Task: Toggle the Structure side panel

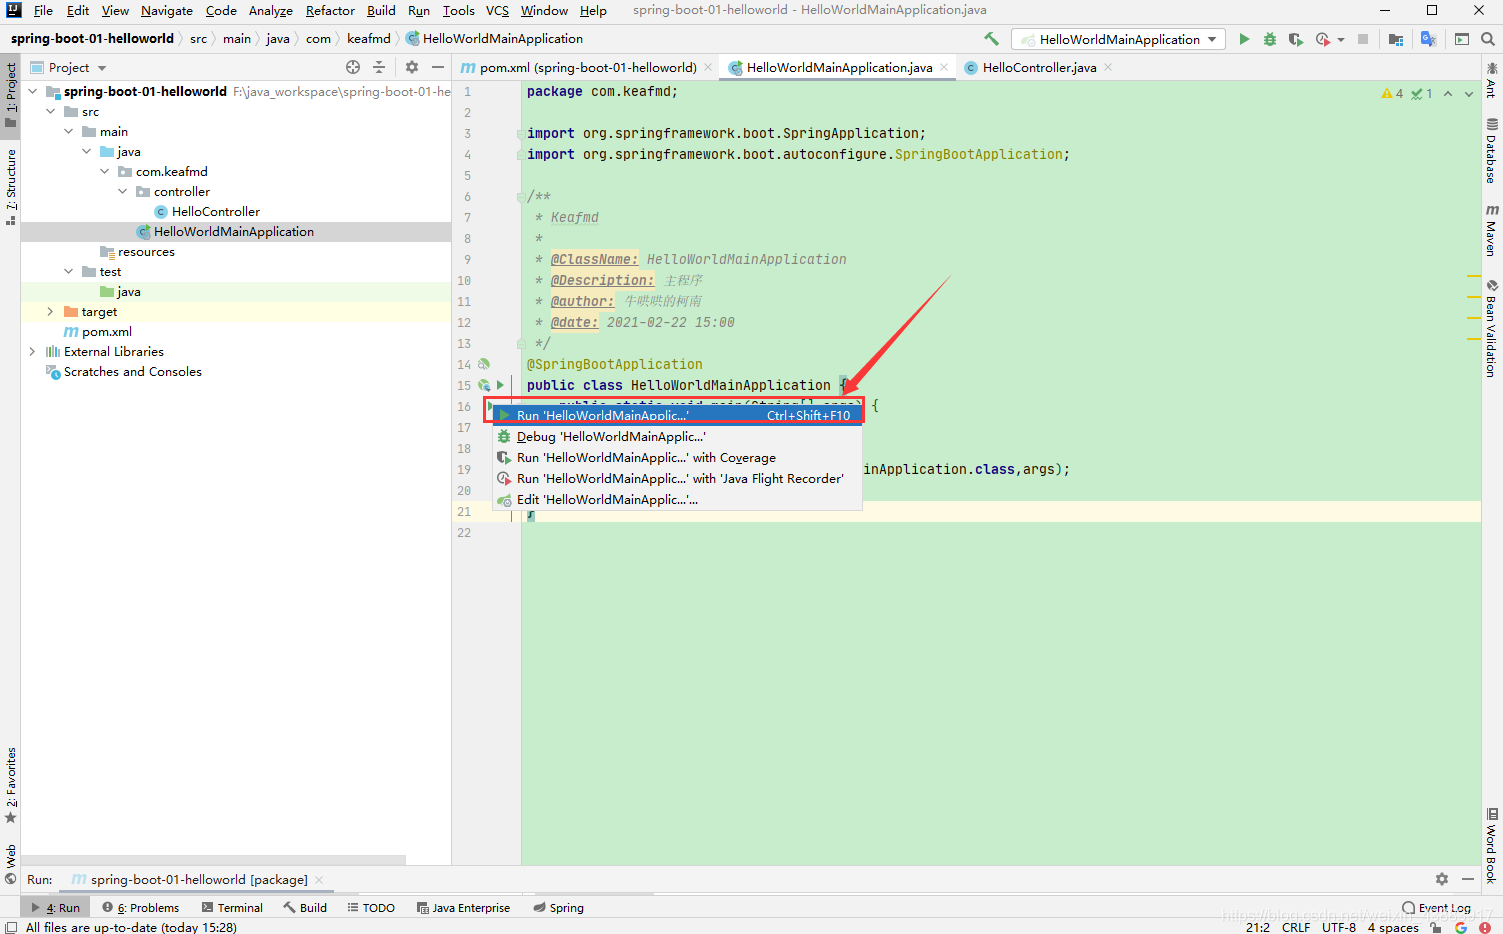Action: point(10,185)
